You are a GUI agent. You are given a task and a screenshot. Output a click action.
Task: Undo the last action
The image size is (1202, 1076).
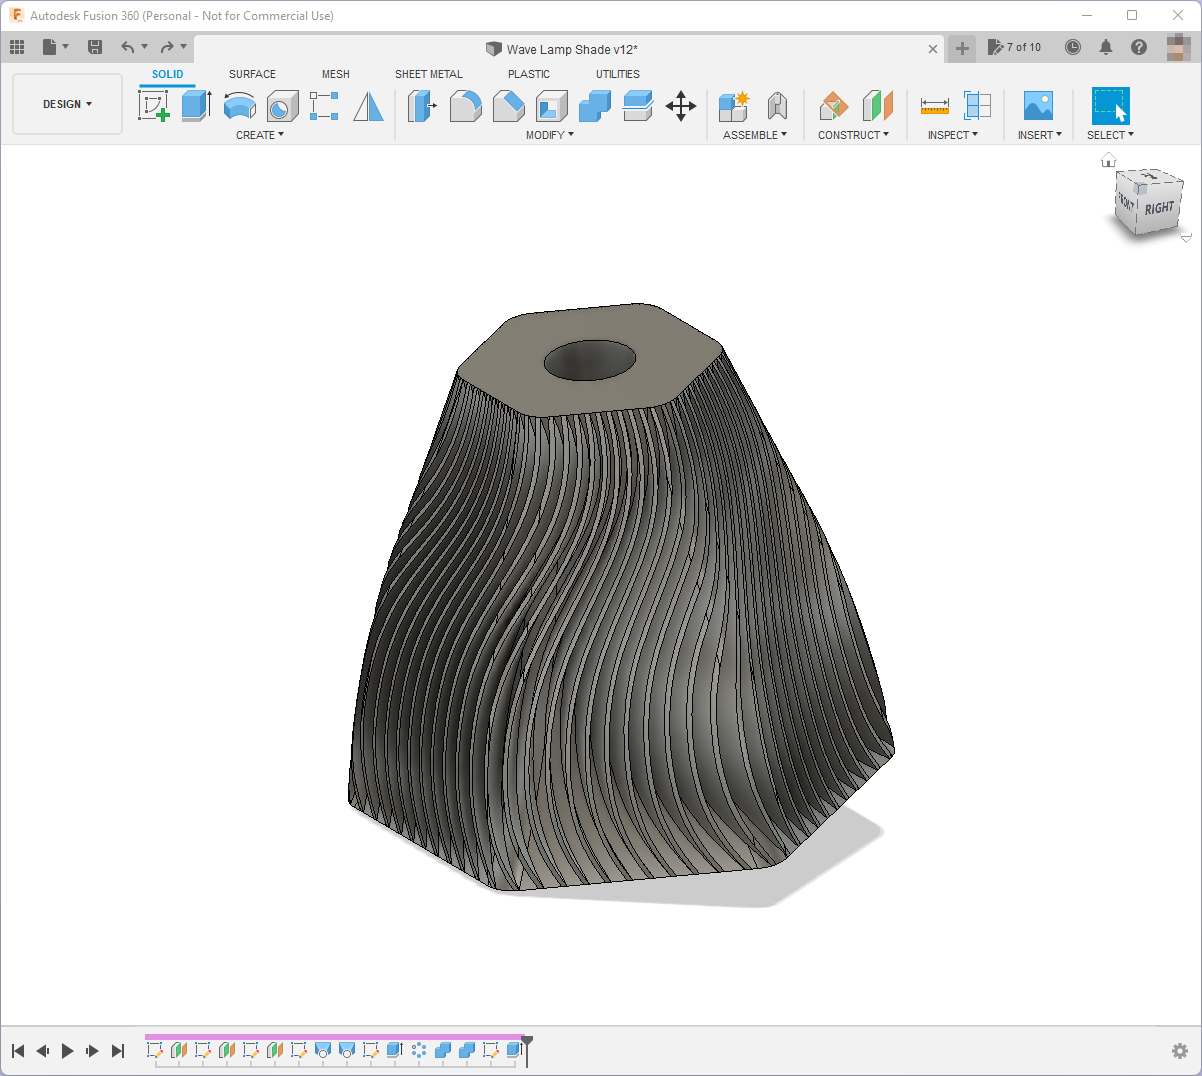pyautogui.click(x=128, y=47)
